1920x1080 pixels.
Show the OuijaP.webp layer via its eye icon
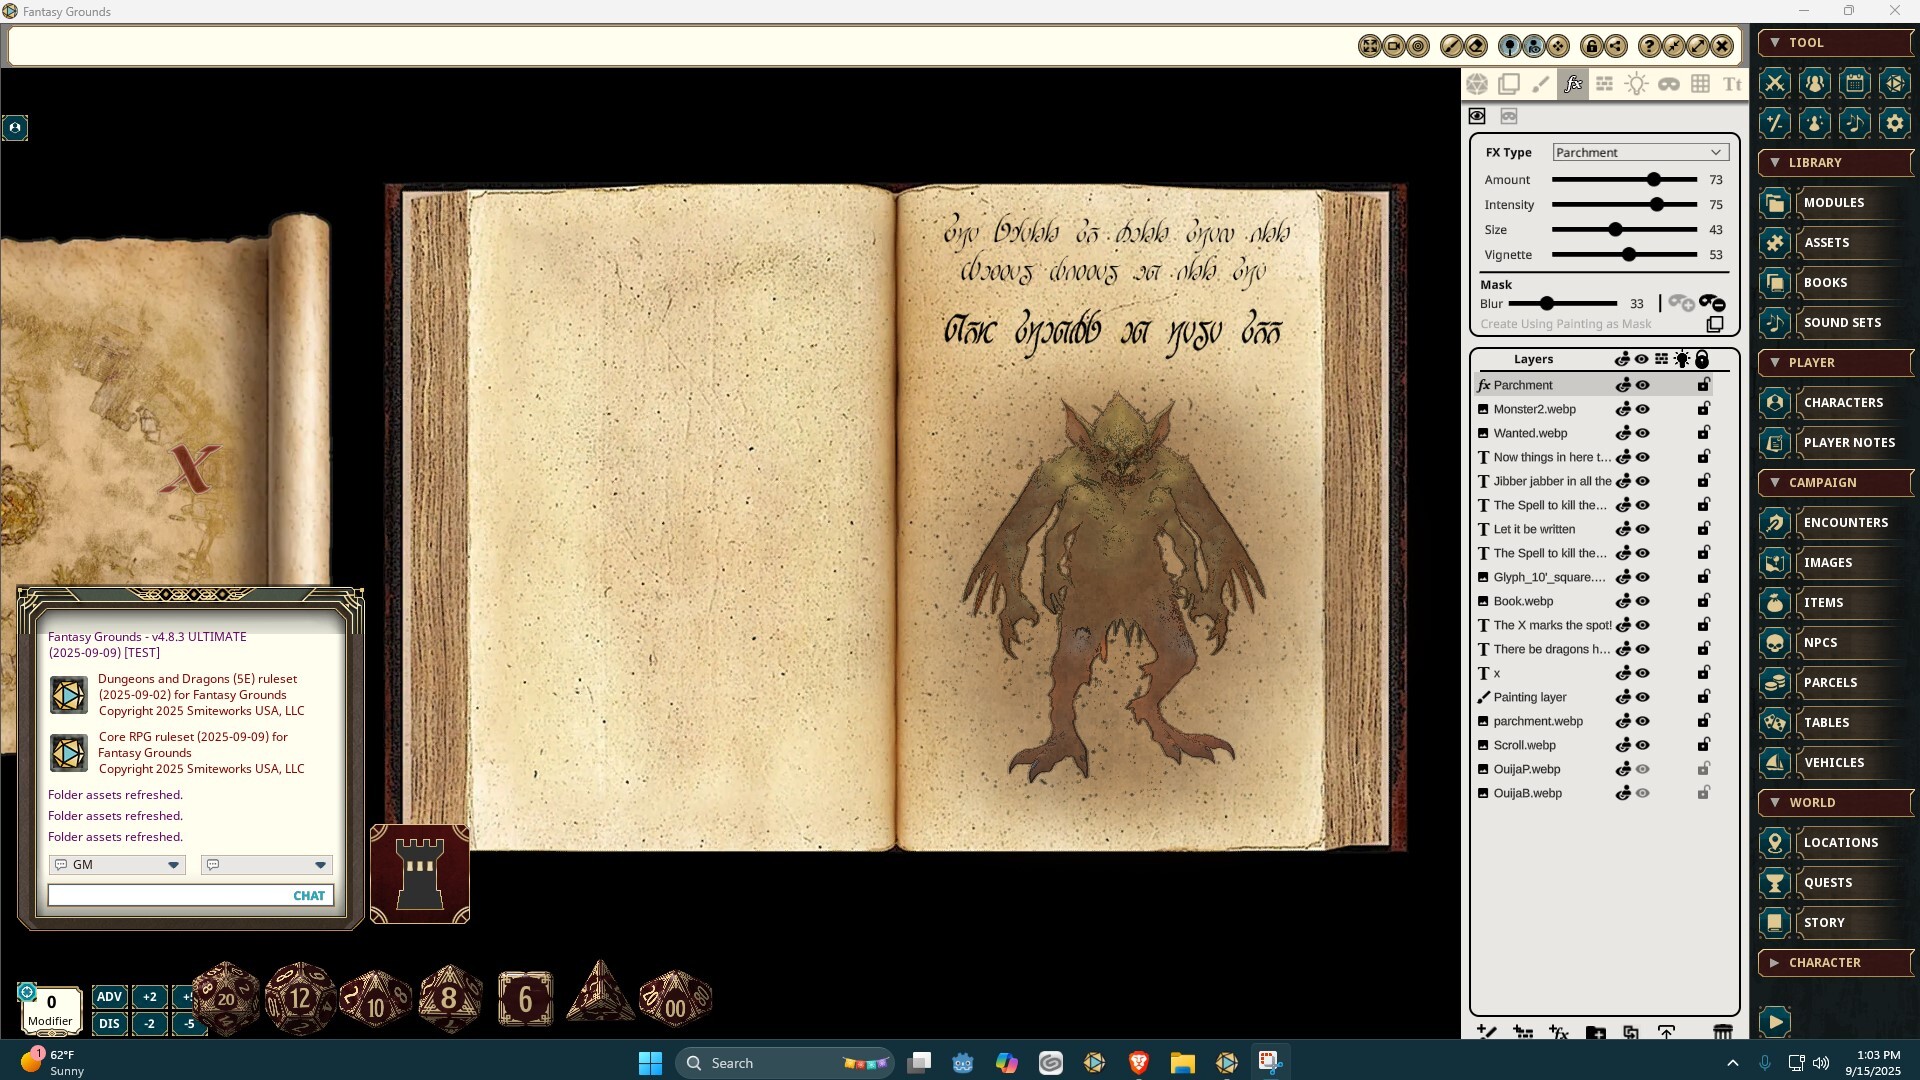point(1643,769)
